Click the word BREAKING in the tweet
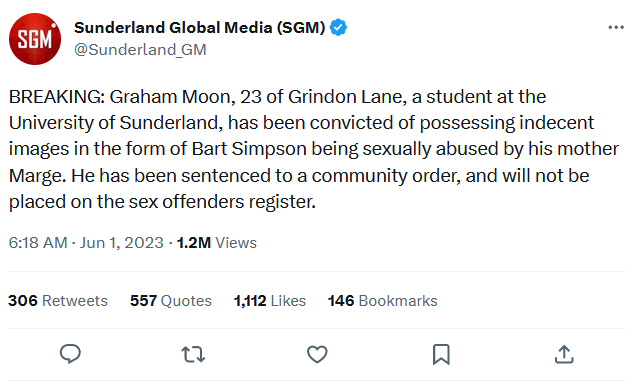Viewport: 643px width, 384px height. (x=57, y=97)
